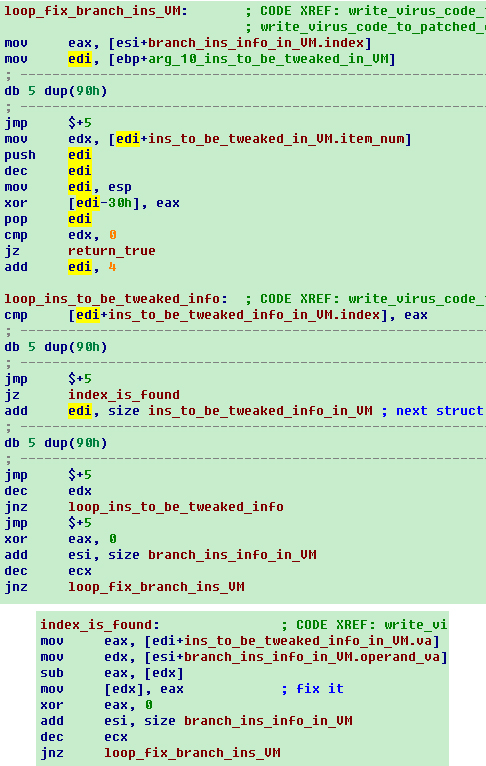Click the 'push edi' instruction

tap(48, 155)
